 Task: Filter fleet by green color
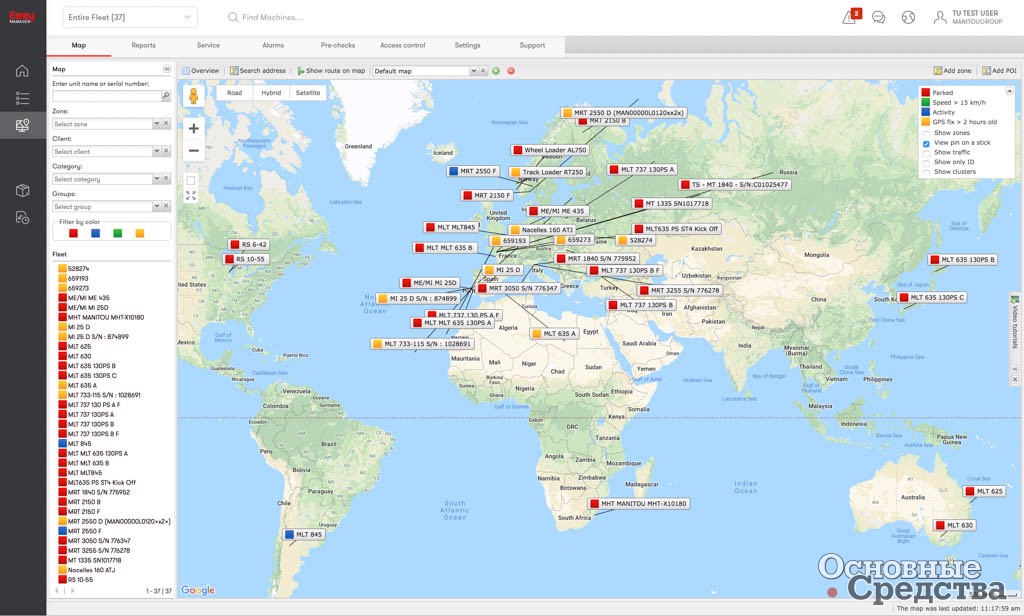[118, 233]
